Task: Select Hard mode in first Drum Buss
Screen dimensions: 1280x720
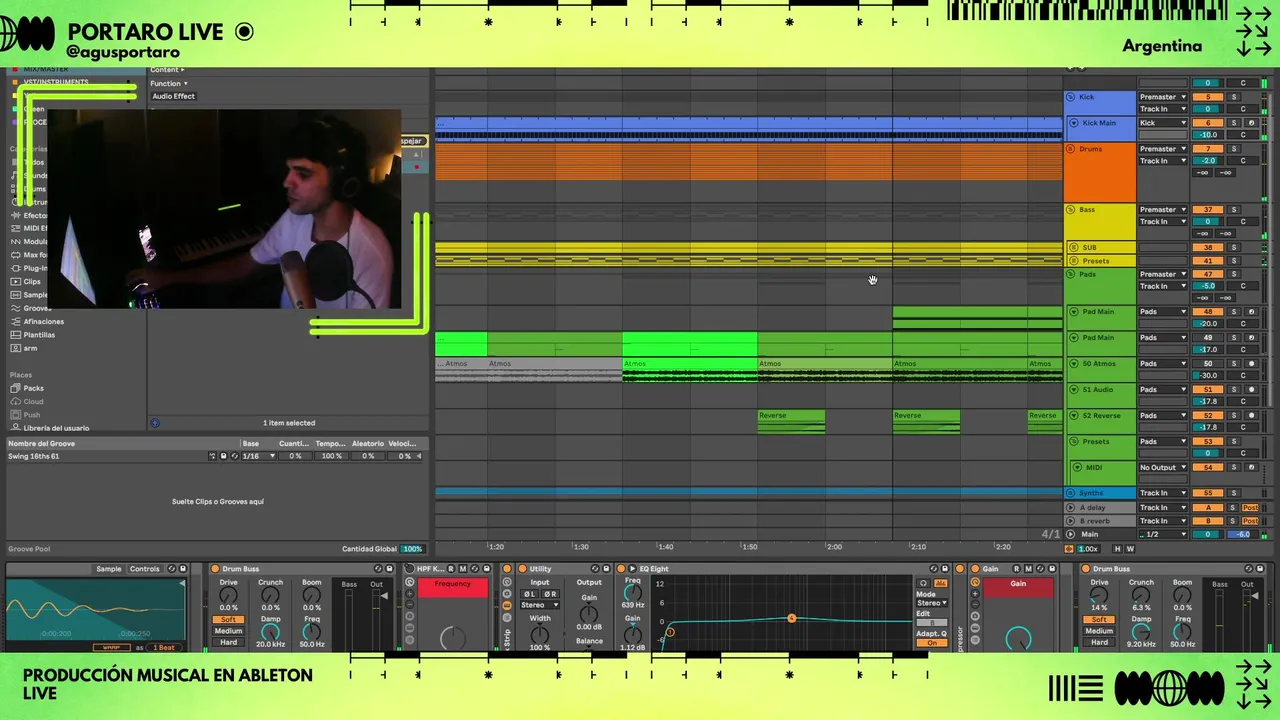Action: 228,642
